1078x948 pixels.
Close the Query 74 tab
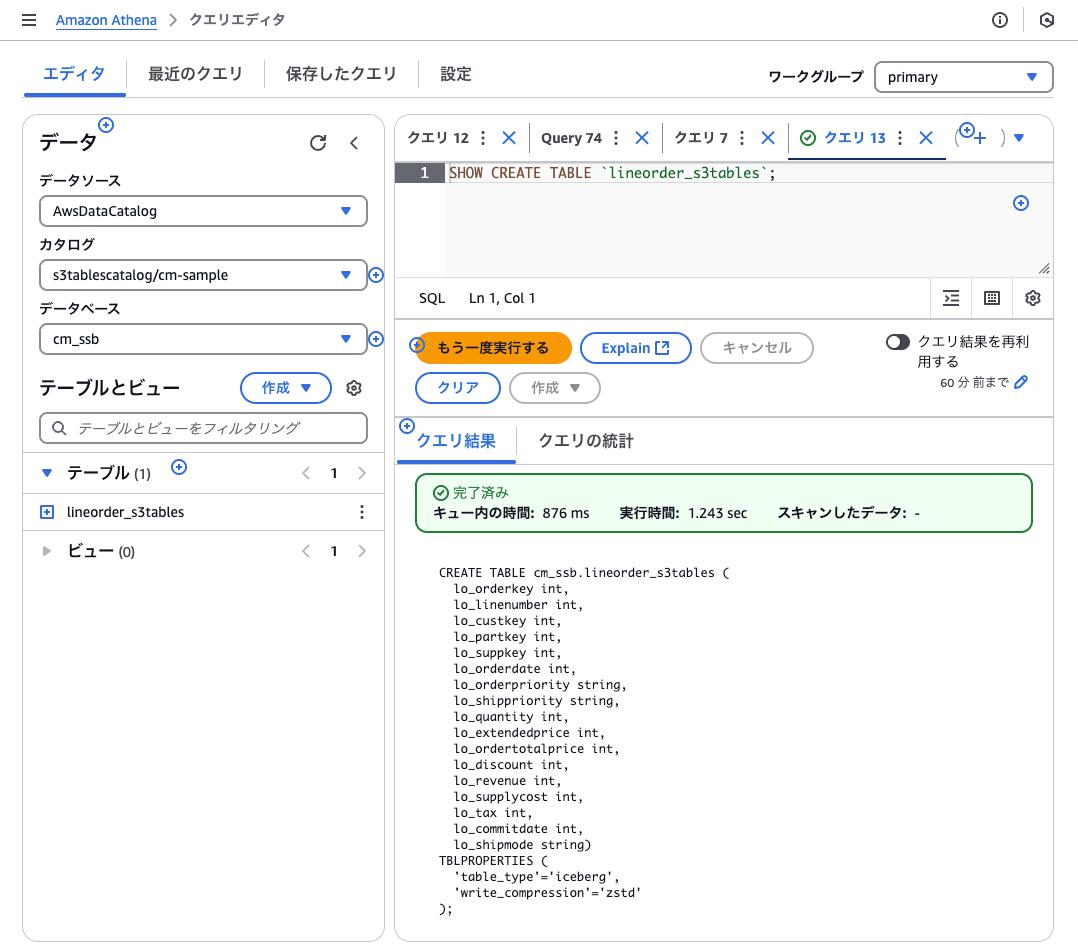[x=641, y=138]
